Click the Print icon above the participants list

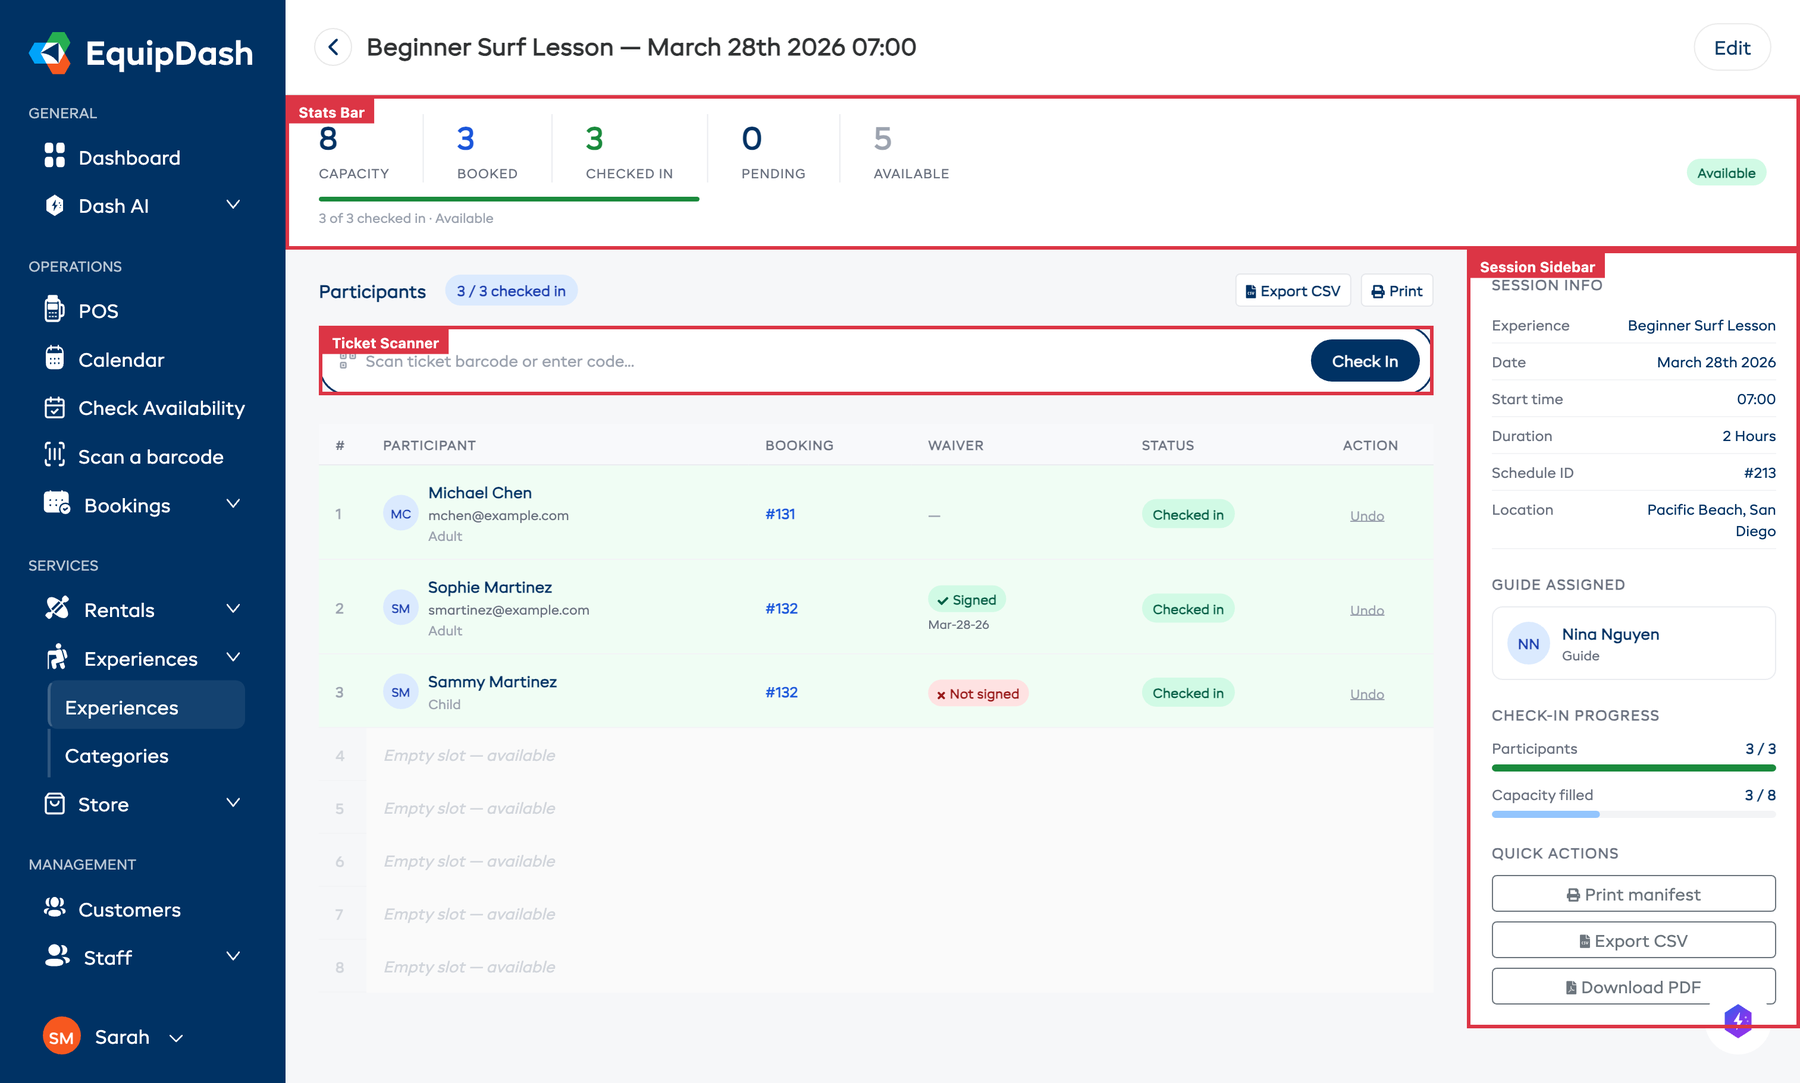click(x=1379, y=290)
